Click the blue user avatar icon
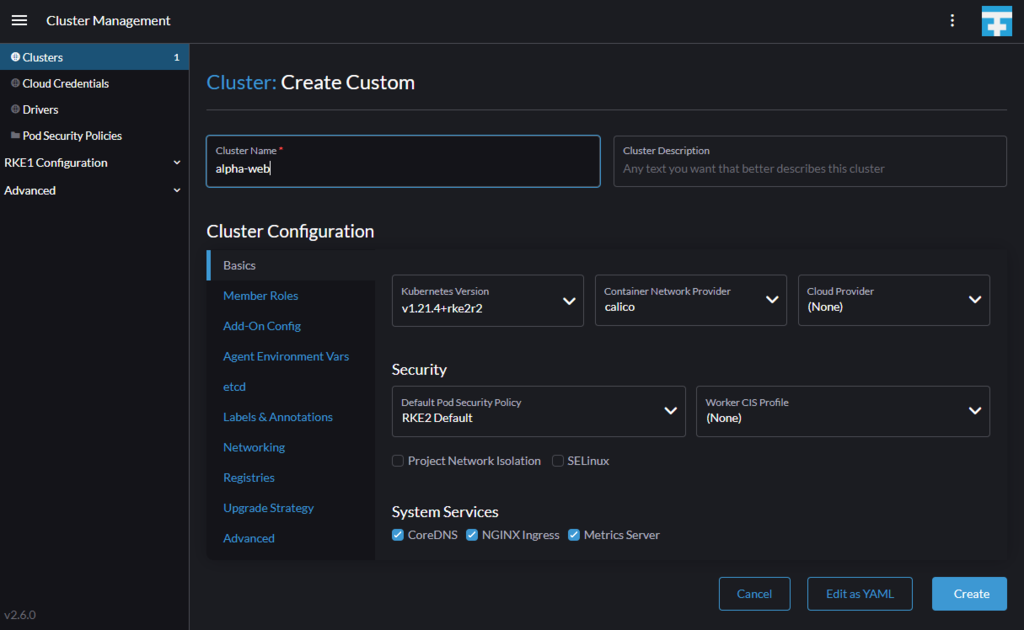The height and width of the screenshot is (630, 1024). (x=997, y=21)
